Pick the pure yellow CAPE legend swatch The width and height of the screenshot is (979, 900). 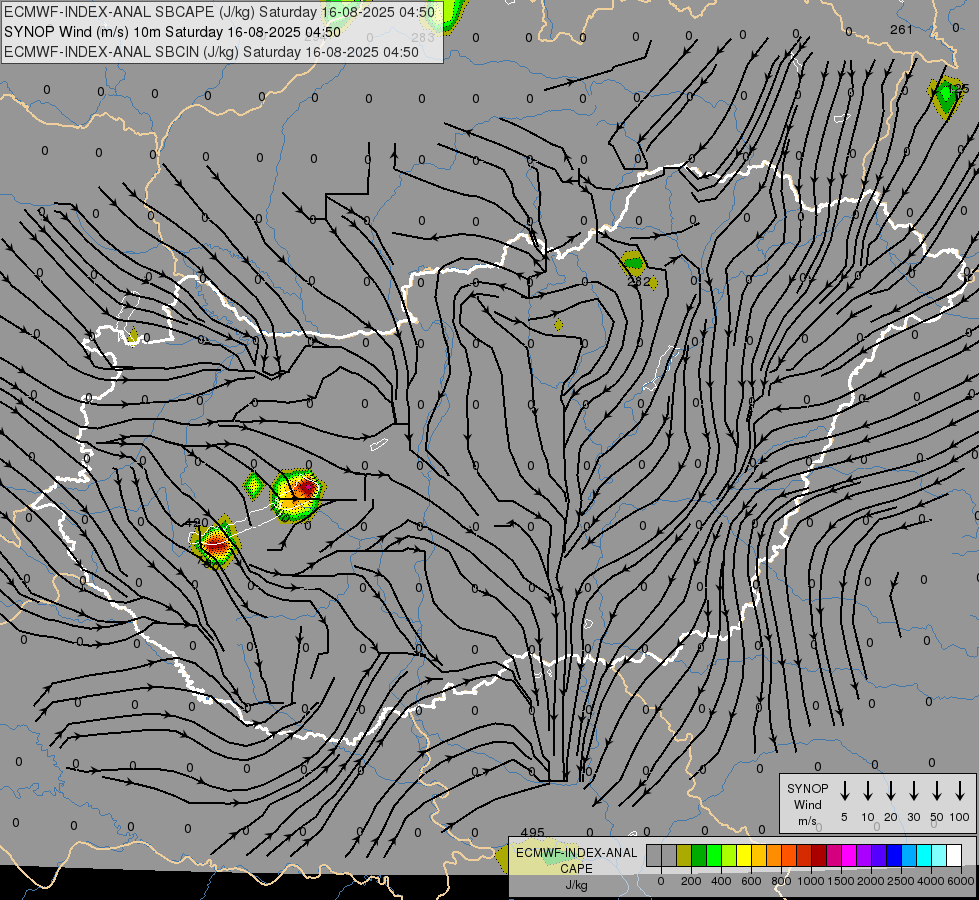click(744, 855)
